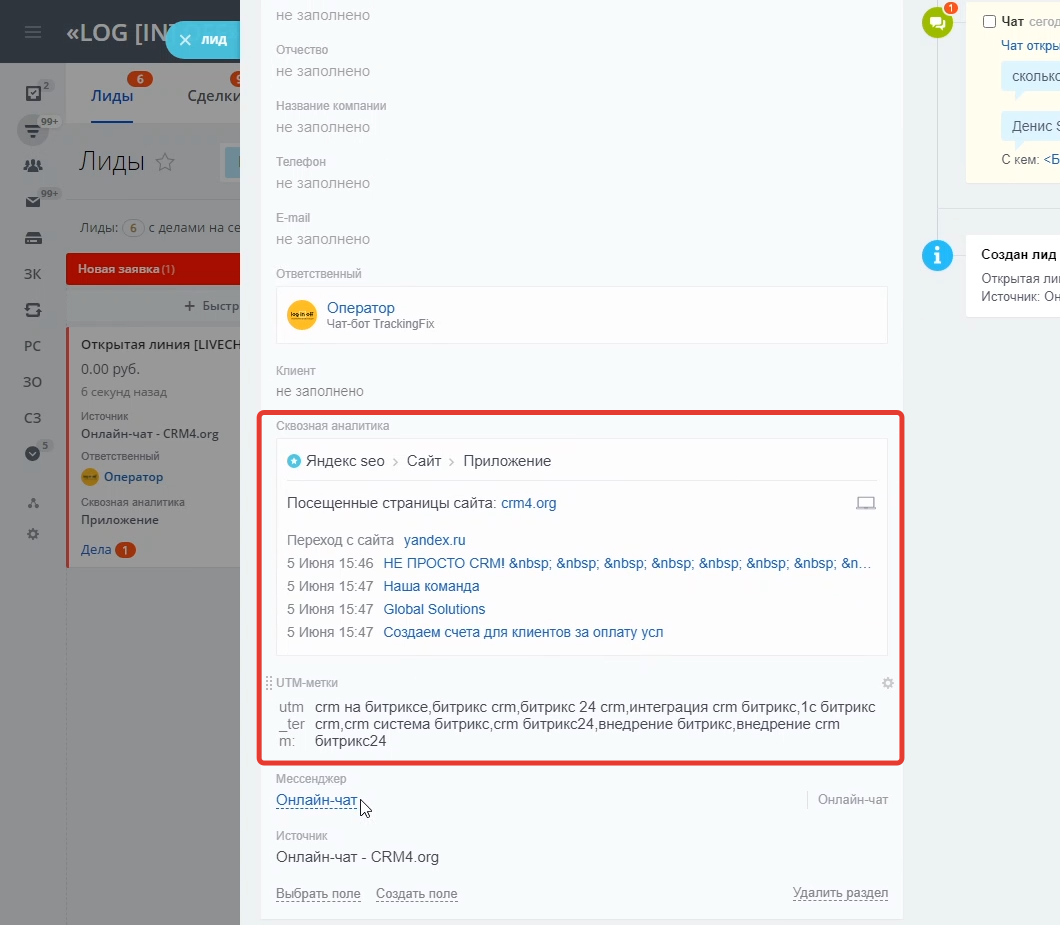This screenshot has height=925, width=1060.
Task: Click the Телефон не заполнено field
Action: coord(322,183)
